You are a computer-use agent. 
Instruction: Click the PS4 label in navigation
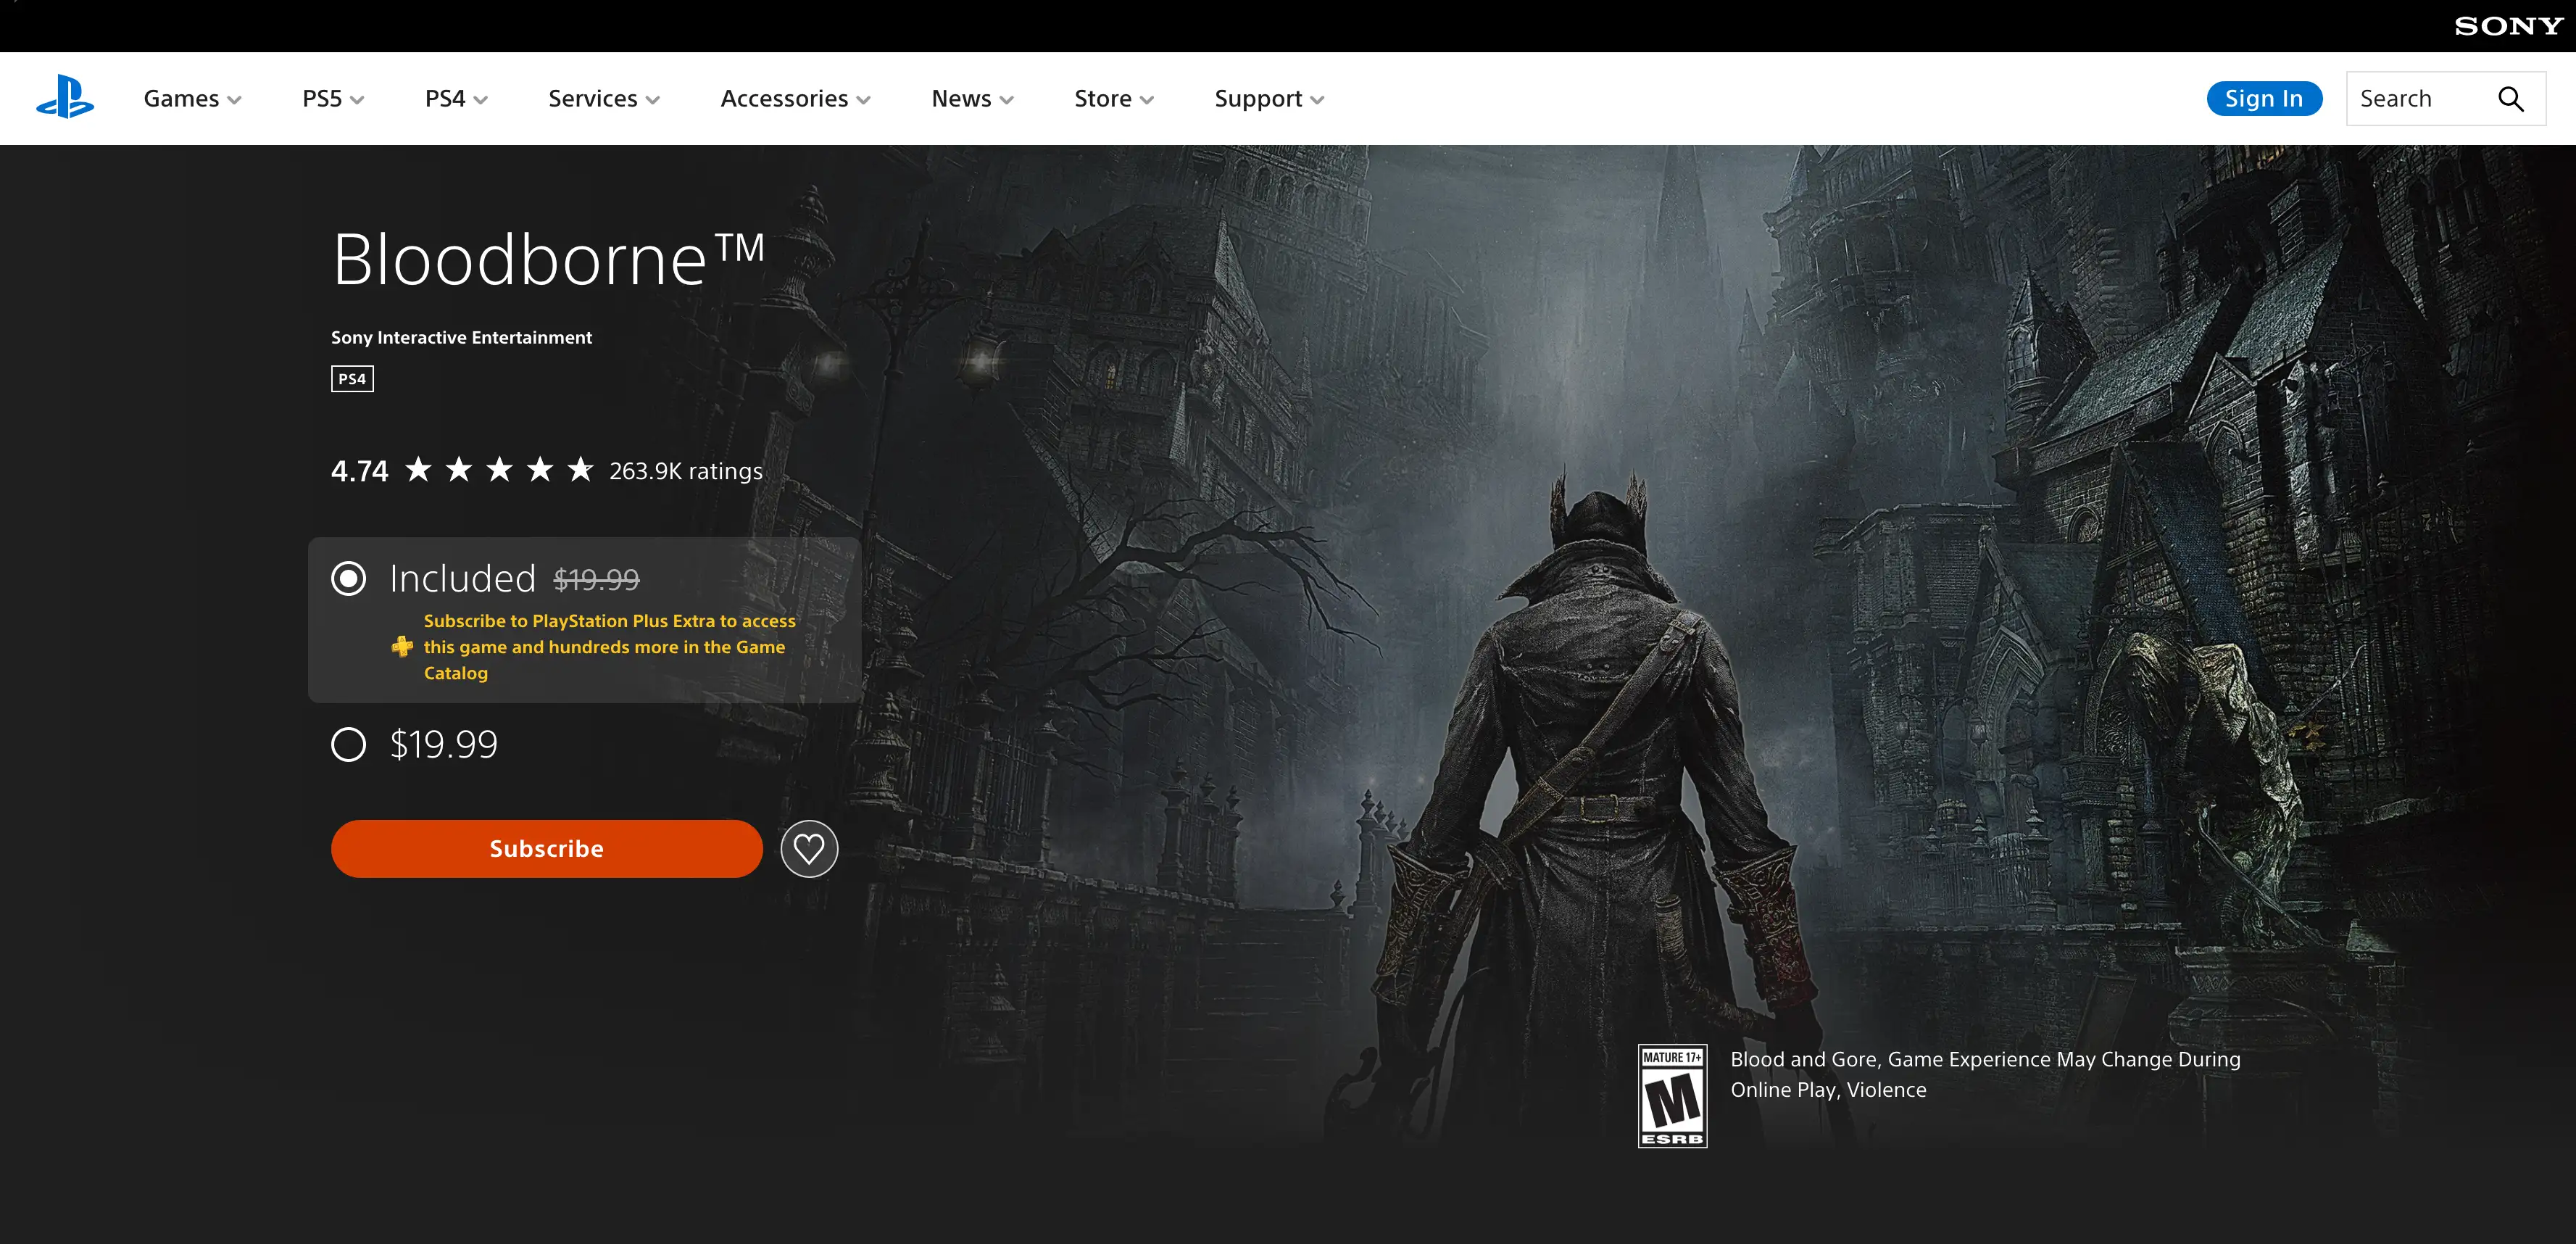pyautogui.click(x=445, y=98)
